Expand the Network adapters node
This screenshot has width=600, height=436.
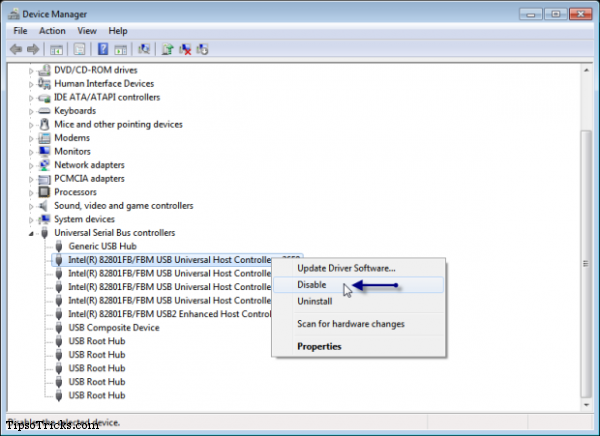[x=31, y=165]
